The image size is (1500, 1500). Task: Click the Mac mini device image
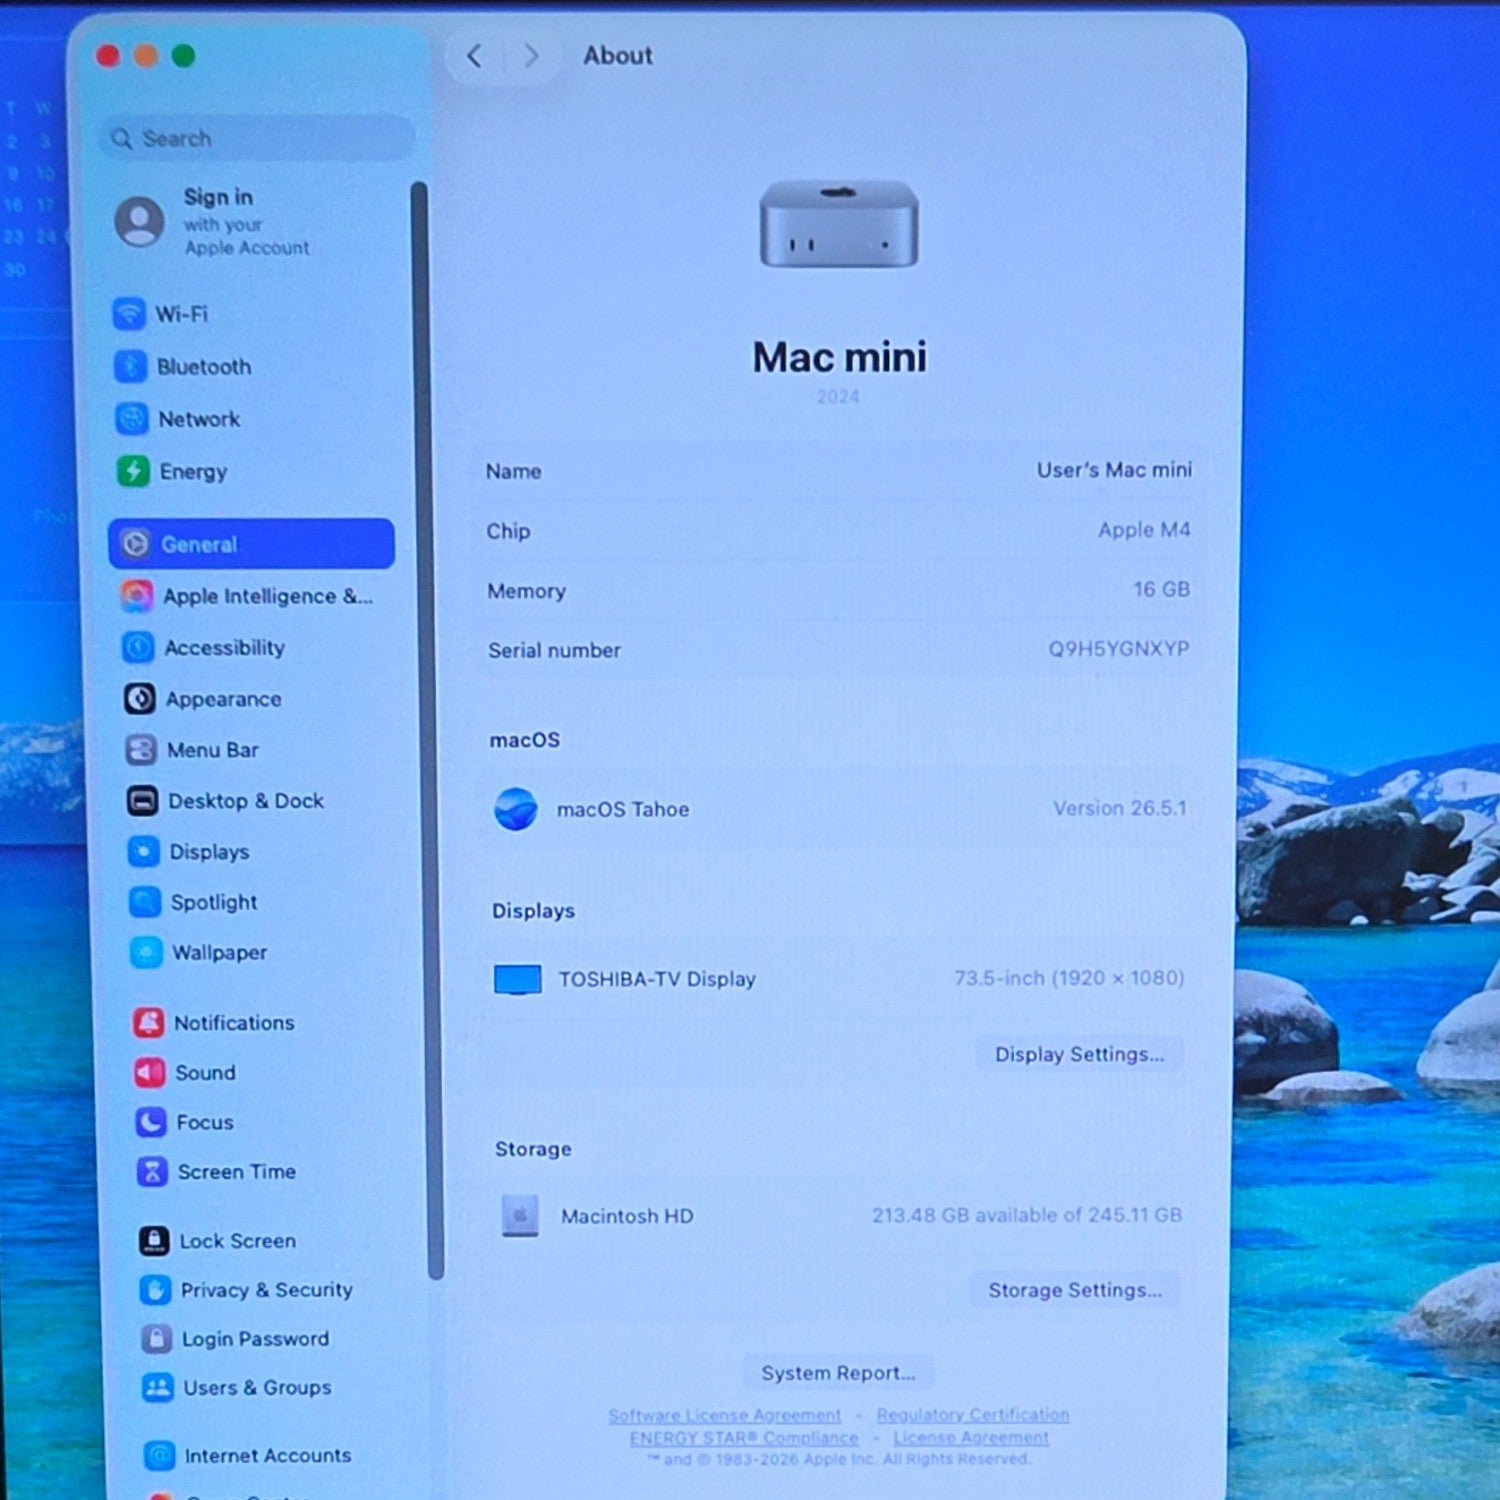click(x=839, y=224)
